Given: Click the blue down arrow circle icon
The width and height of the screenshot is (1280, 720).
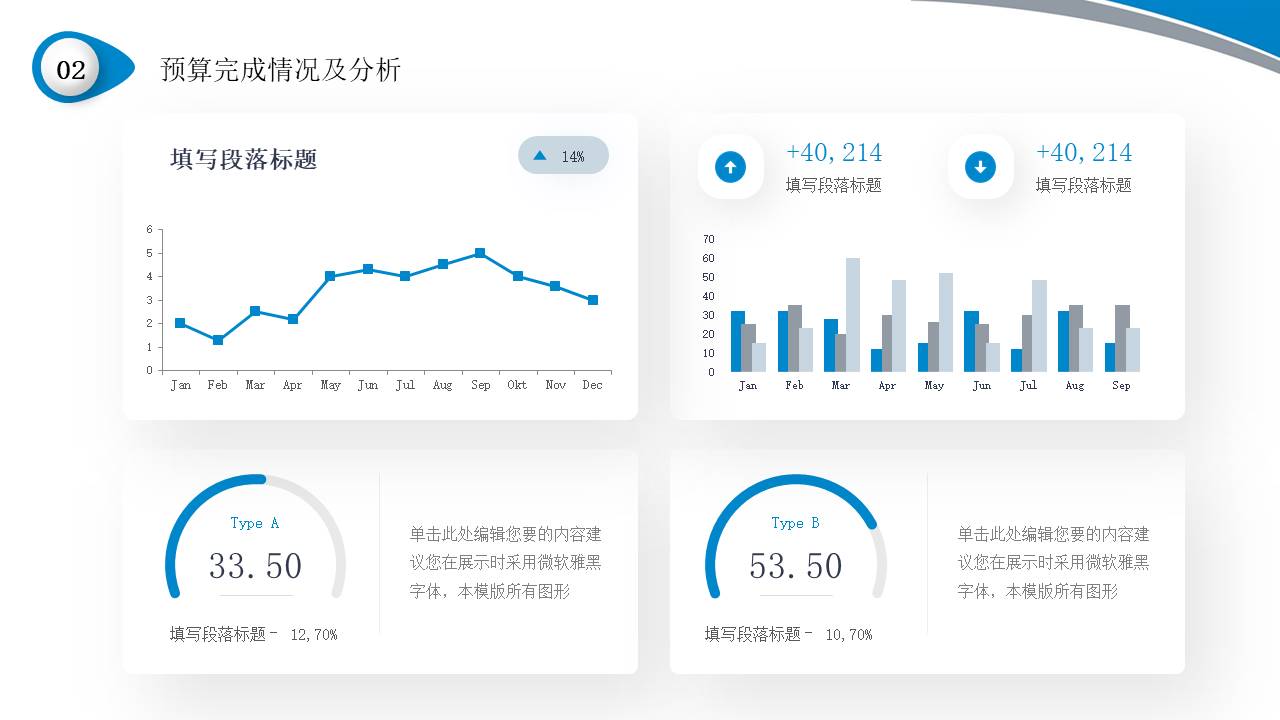Looking at the screenshot, I should pyautogui.click(x=980, y=167).
